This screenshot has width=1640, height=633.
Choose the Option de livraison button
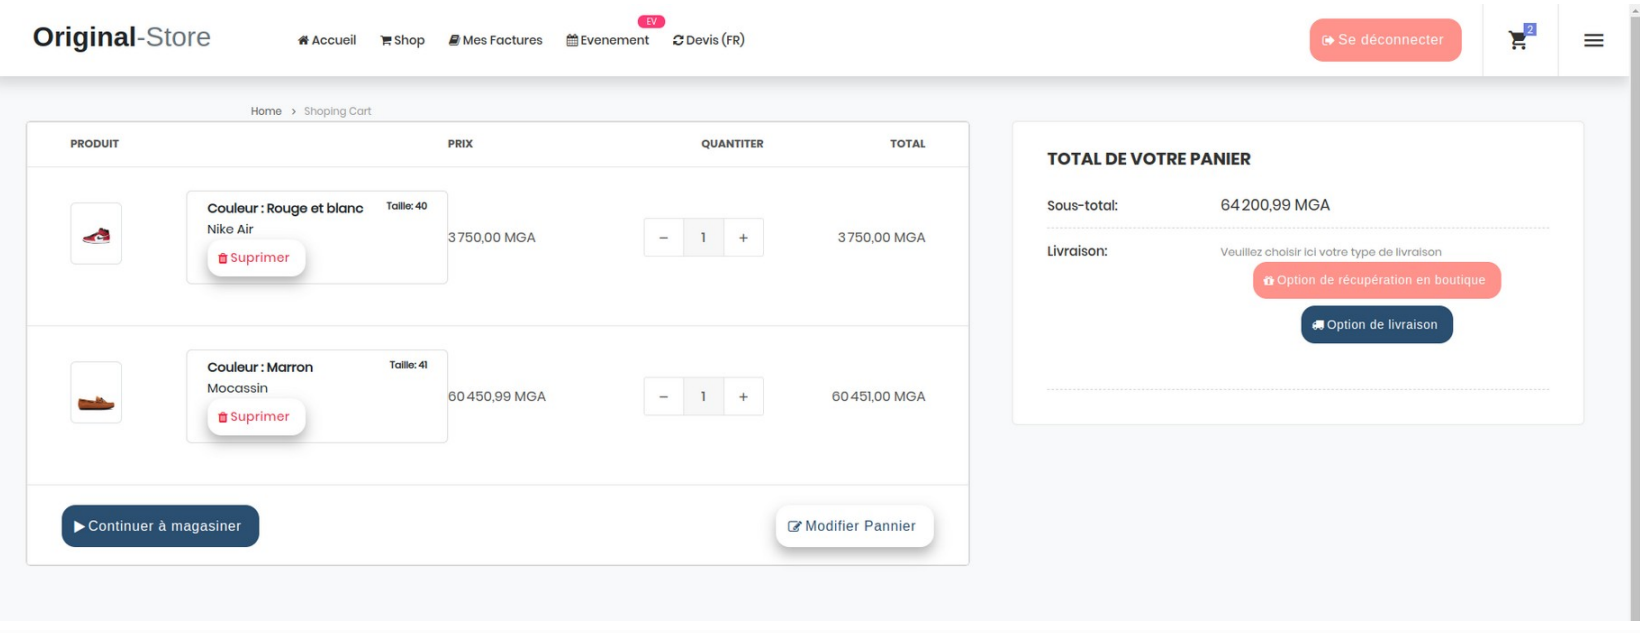click(x=1376, y=325)
